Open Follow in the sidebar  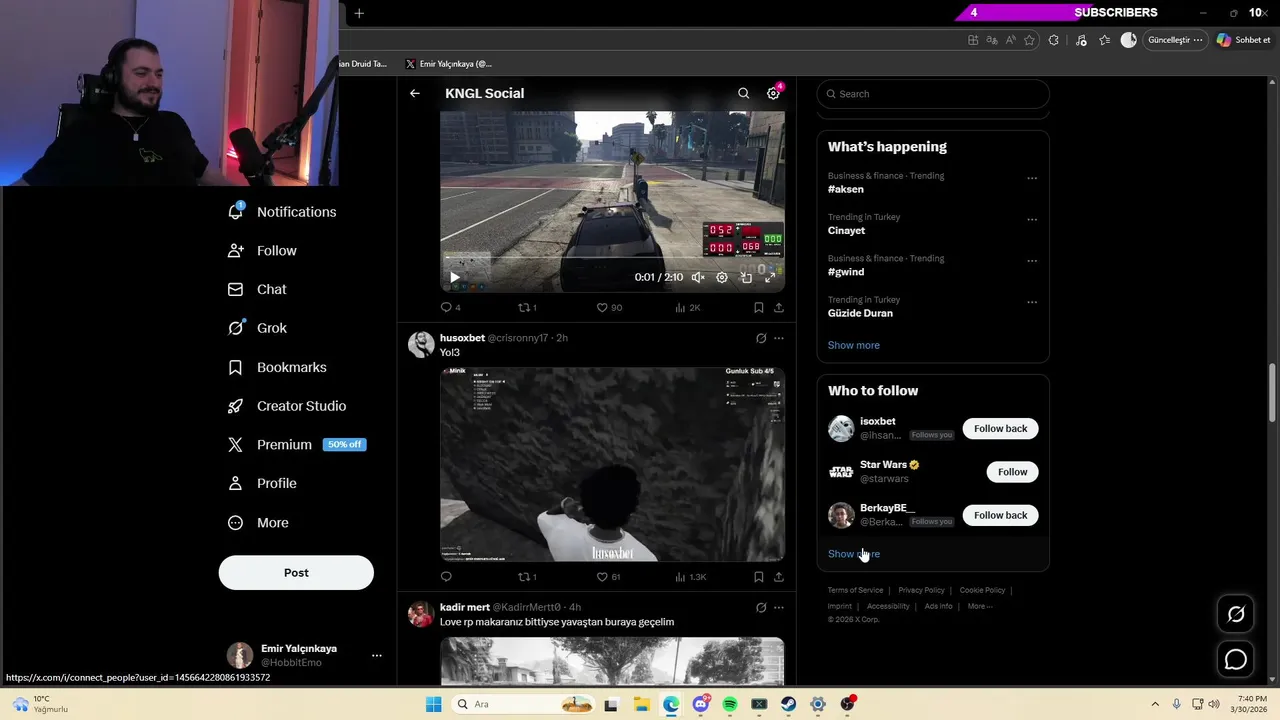263,251
